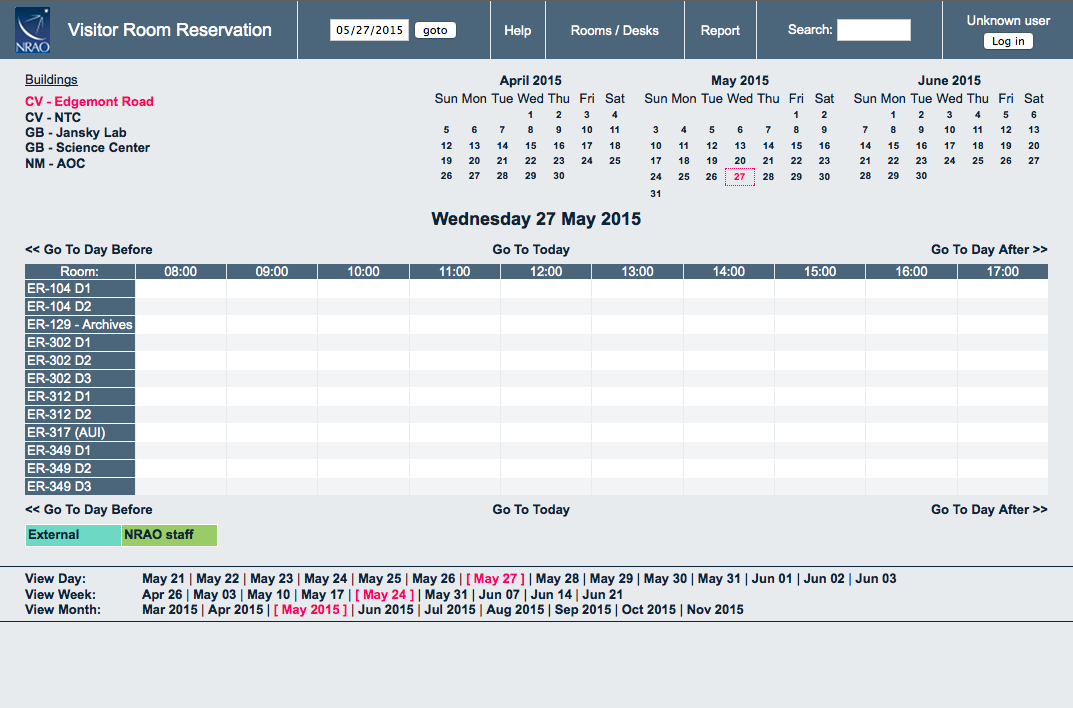Open Rooms / Desks page
1073x708 pixels.
point(614,30)
